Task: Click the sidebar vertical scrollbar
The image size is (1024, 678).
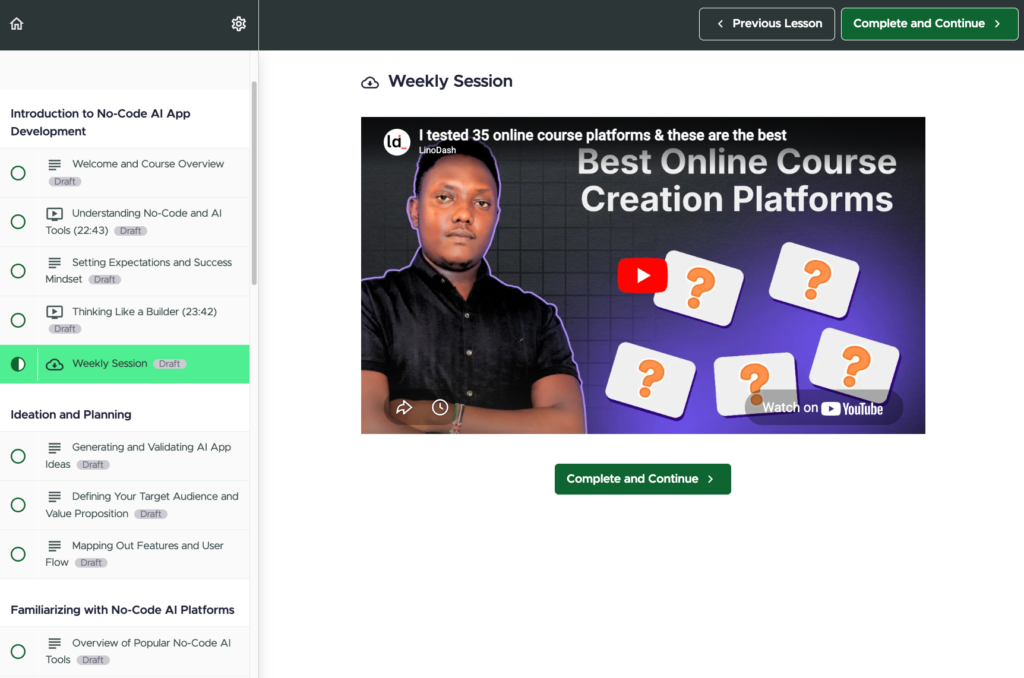Action: 254,180
